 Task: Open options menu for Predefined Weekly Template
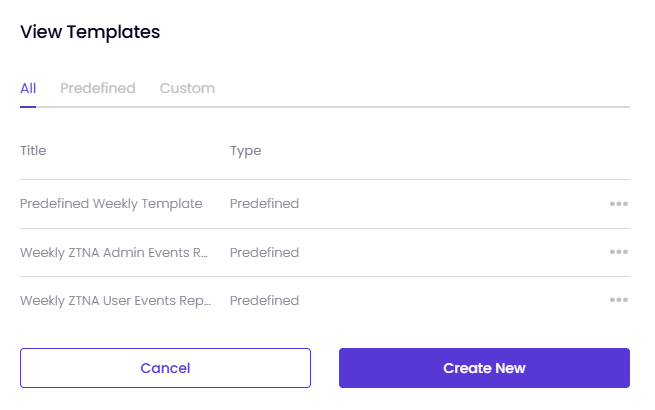click(619, 204)
